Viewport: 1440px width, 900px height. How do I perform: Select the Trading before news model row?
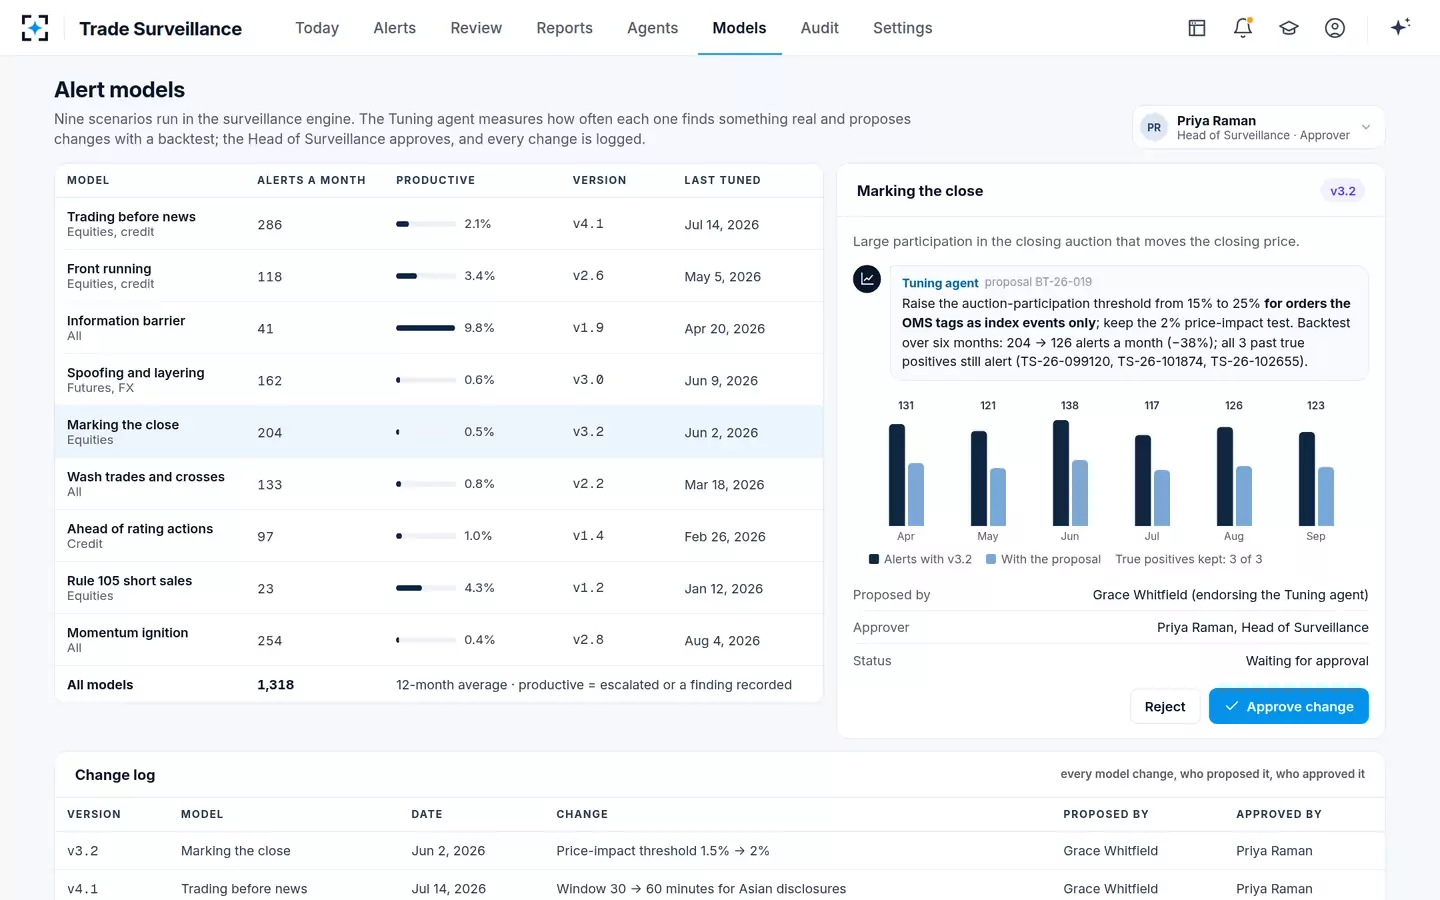(x=439, y=224)
